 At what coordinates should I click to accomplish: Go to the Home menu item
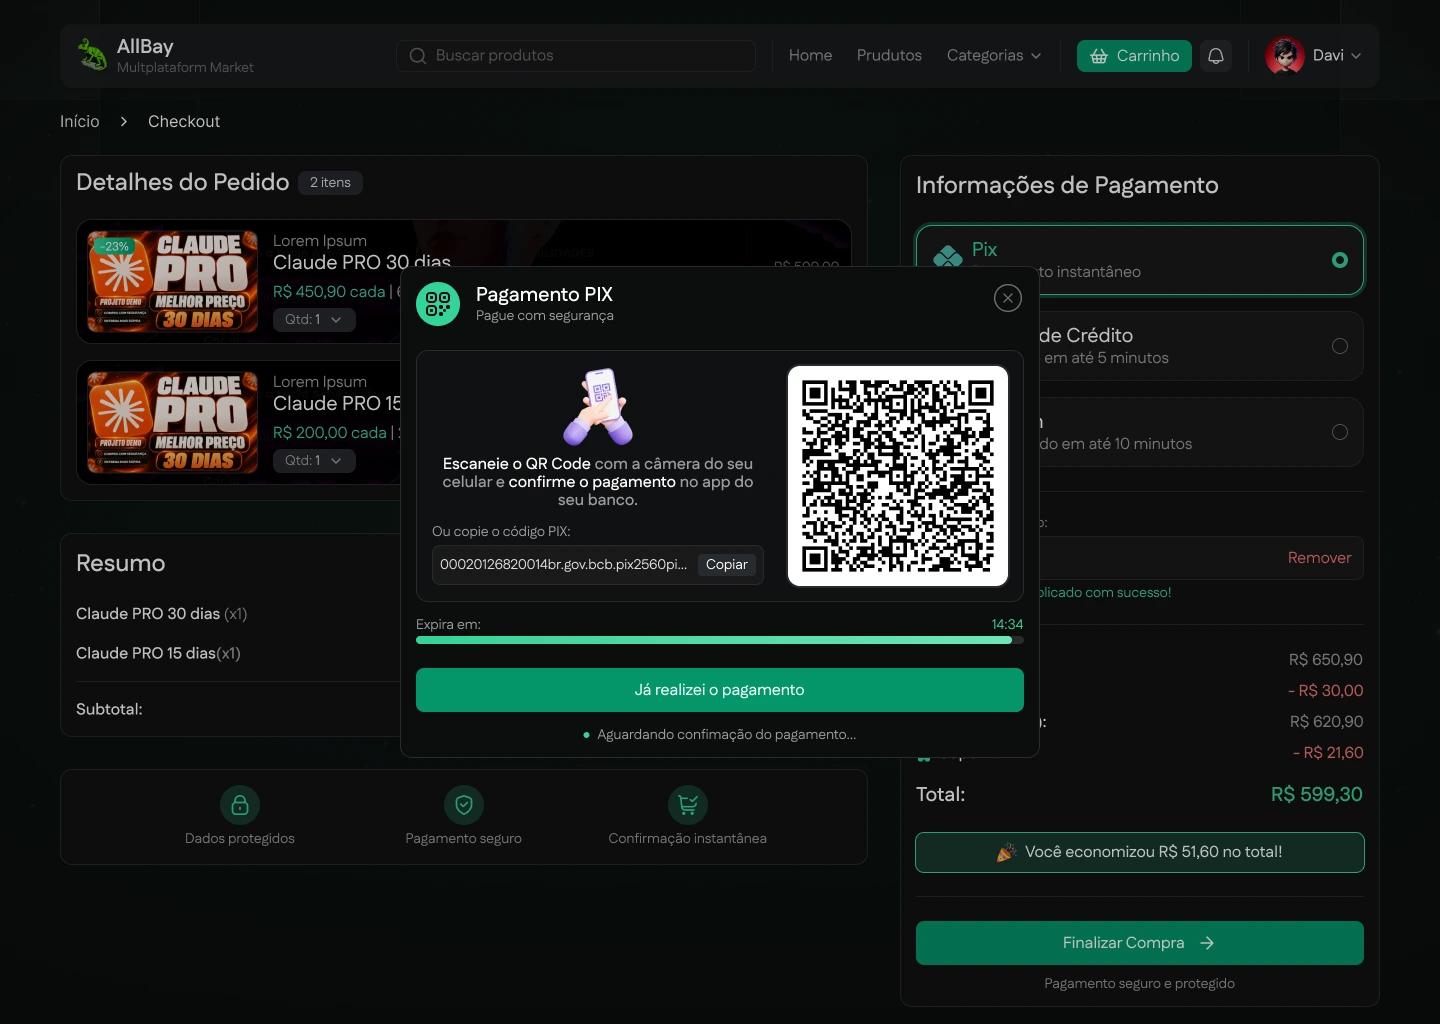click(x=810, y=56)
